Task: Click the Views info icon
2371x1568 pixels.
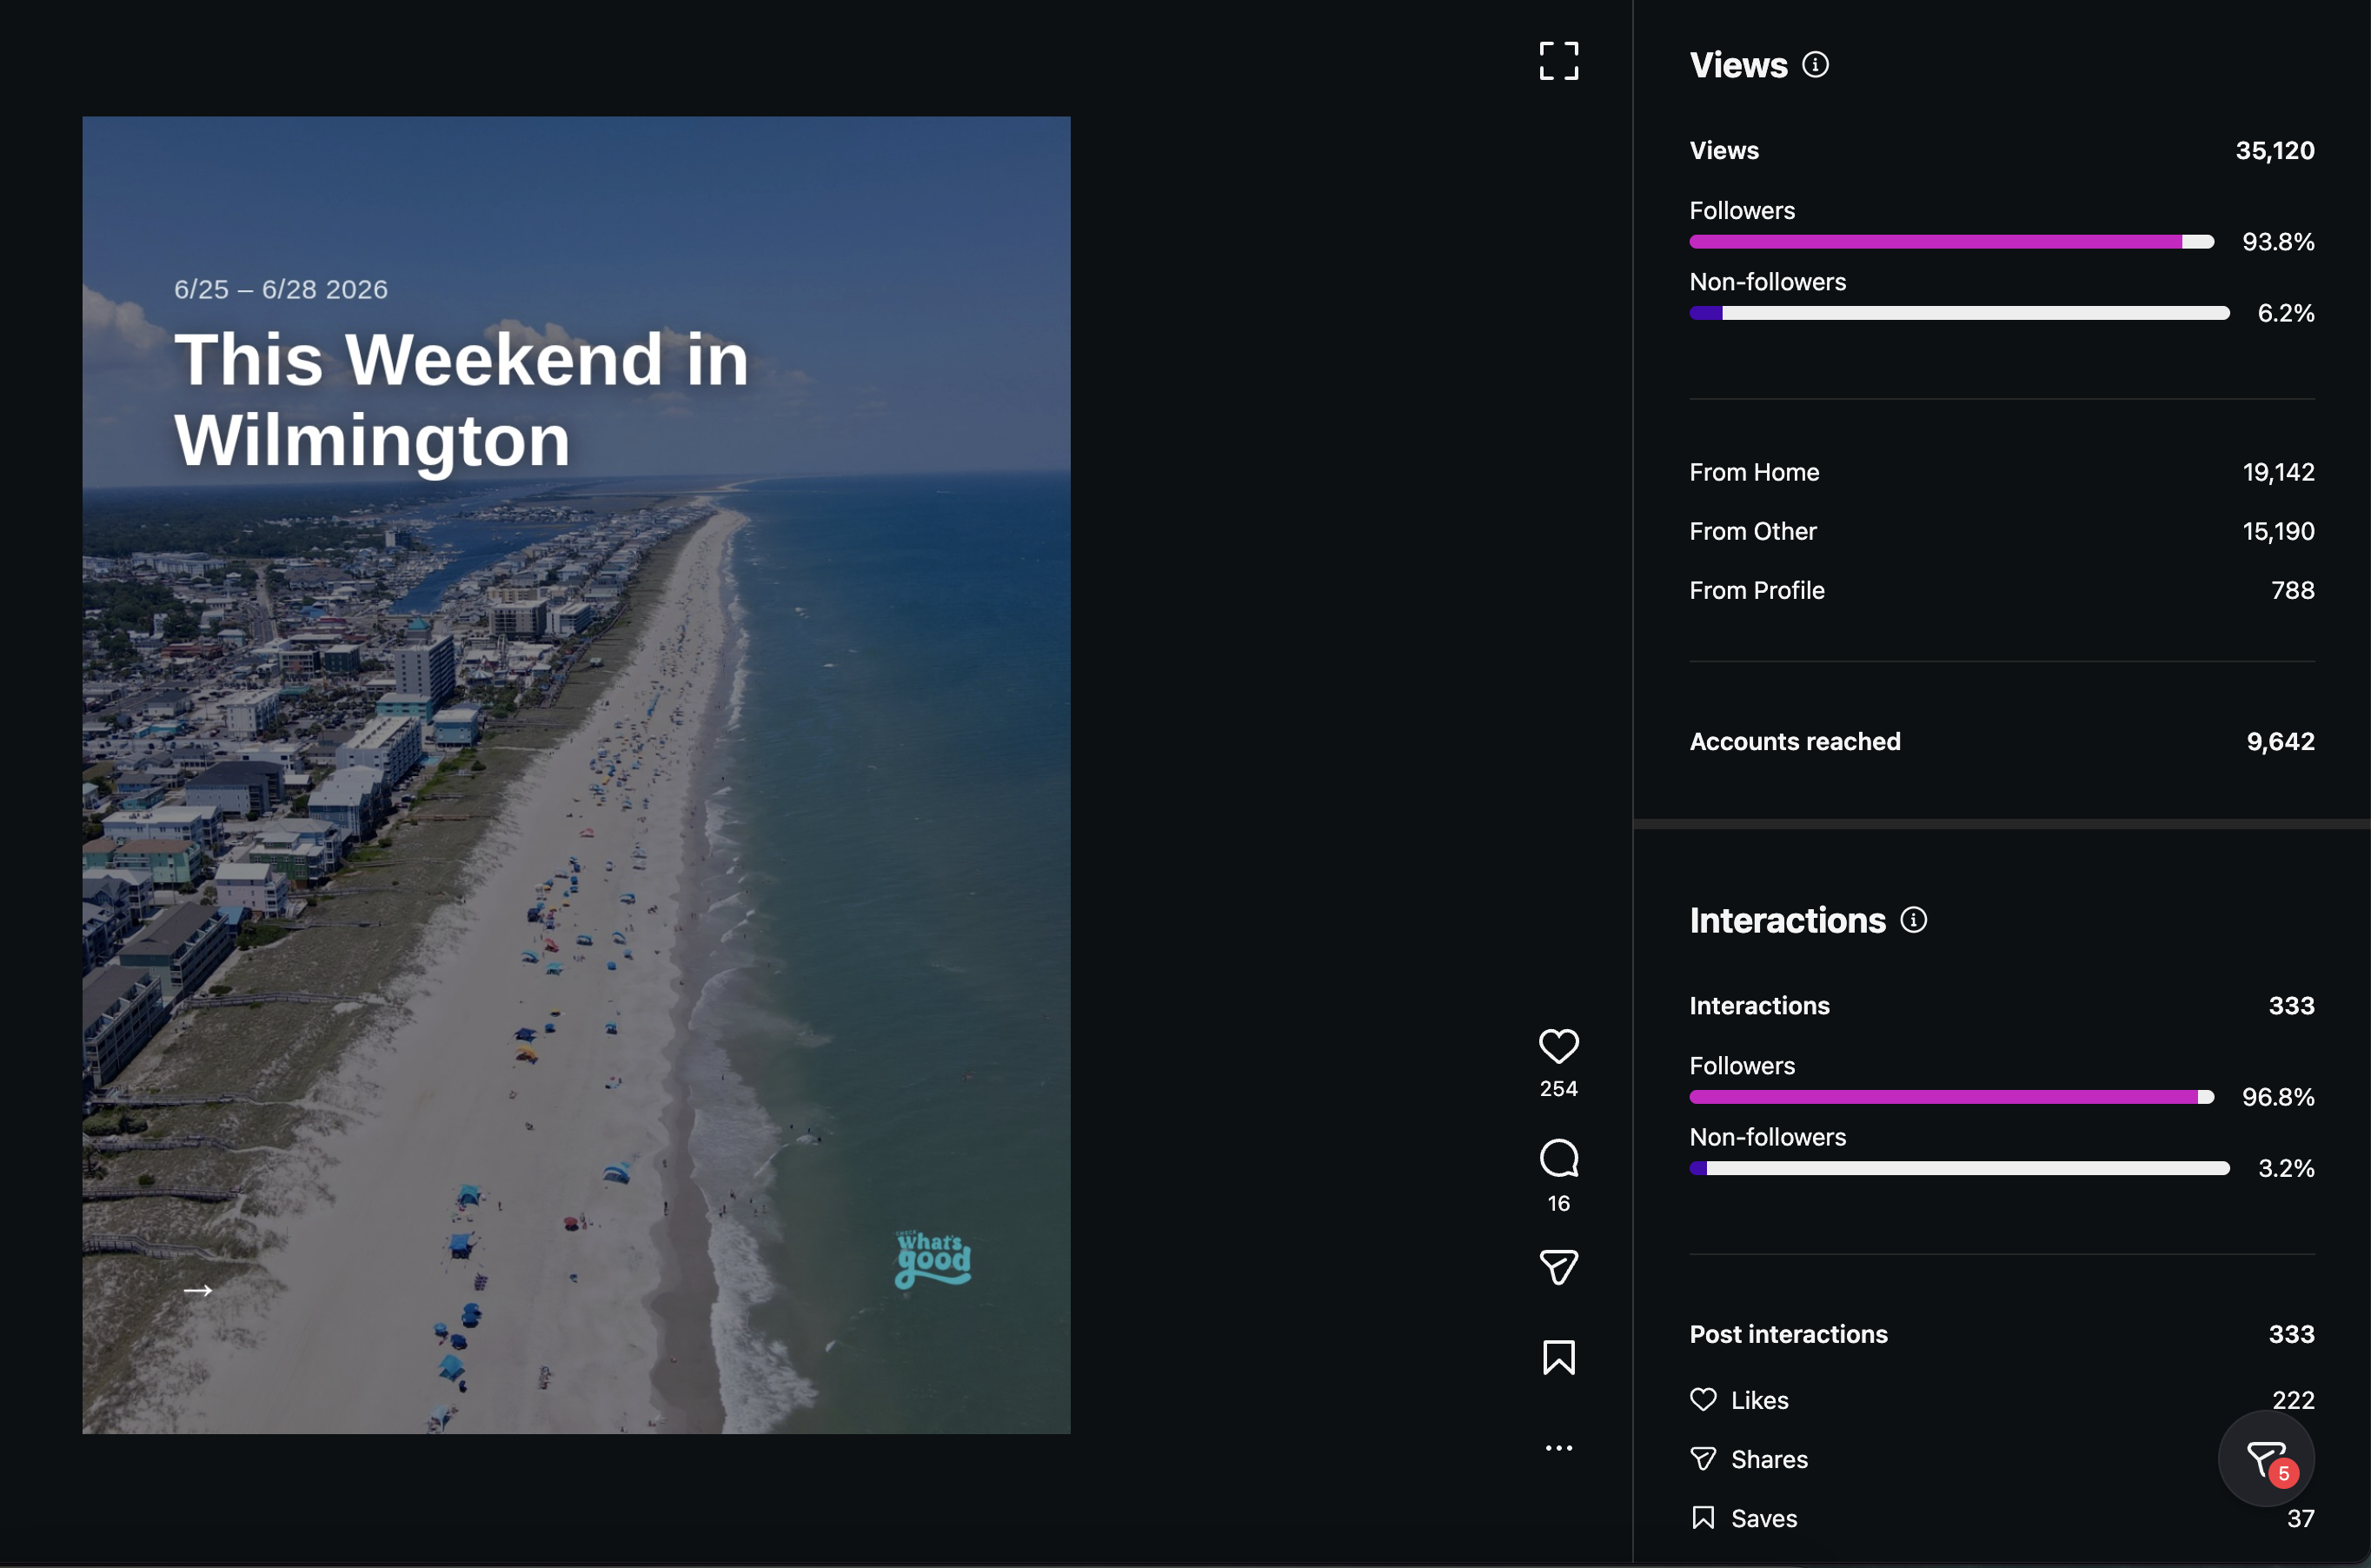Action: [1815, 65]
